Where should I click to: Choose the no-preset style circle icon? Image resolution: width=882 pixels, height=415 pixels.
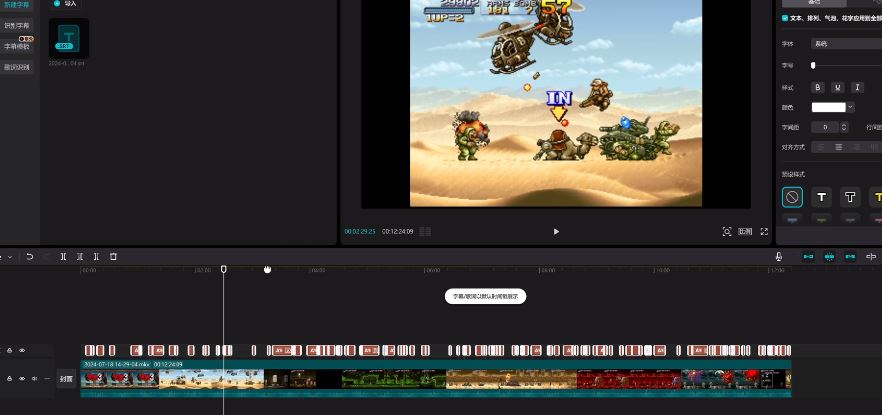(x=792, y=197)
